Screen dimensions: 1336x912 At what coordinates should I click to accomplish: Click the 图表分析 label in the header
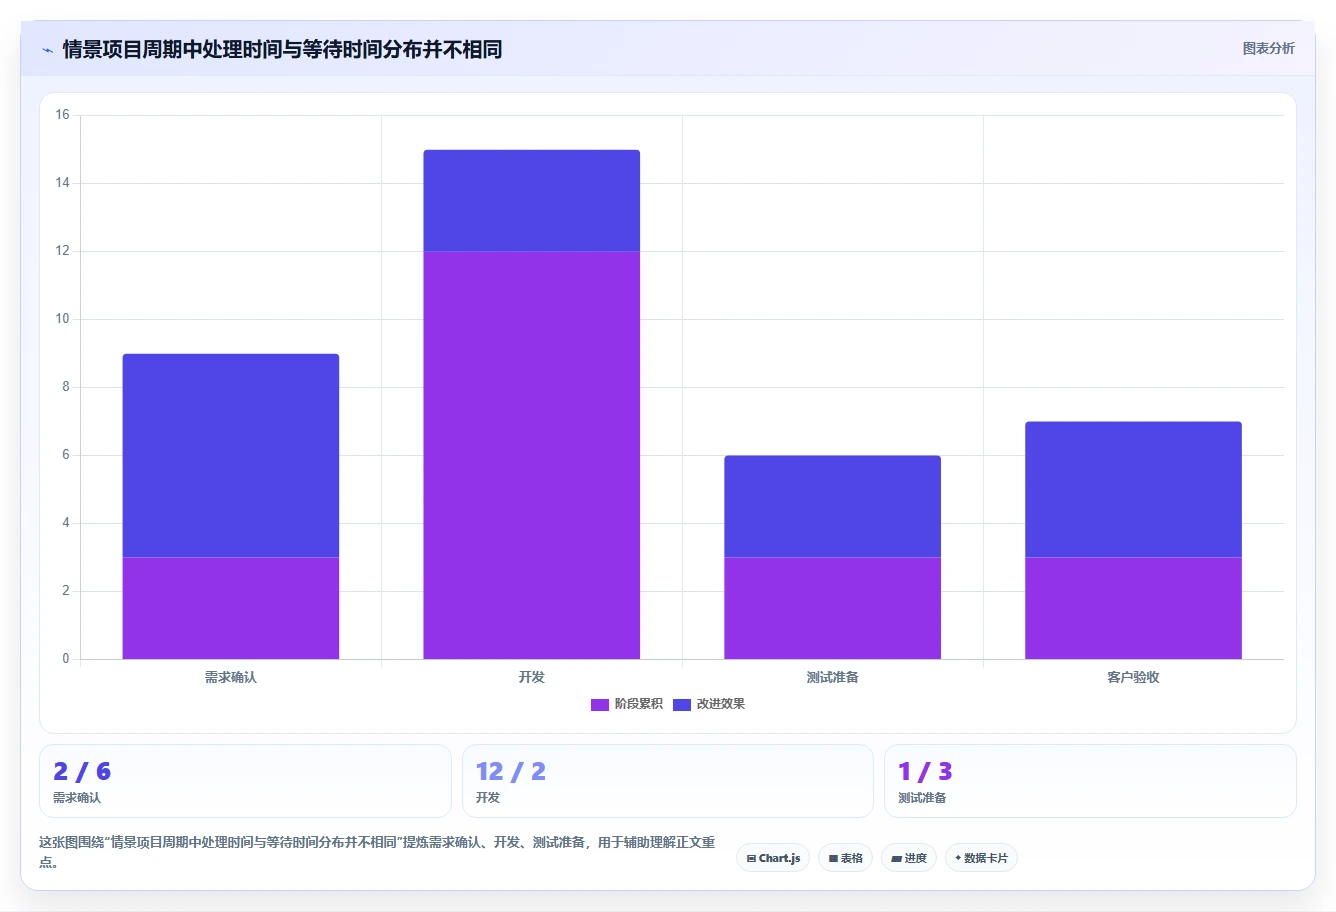coord(1268,48)
